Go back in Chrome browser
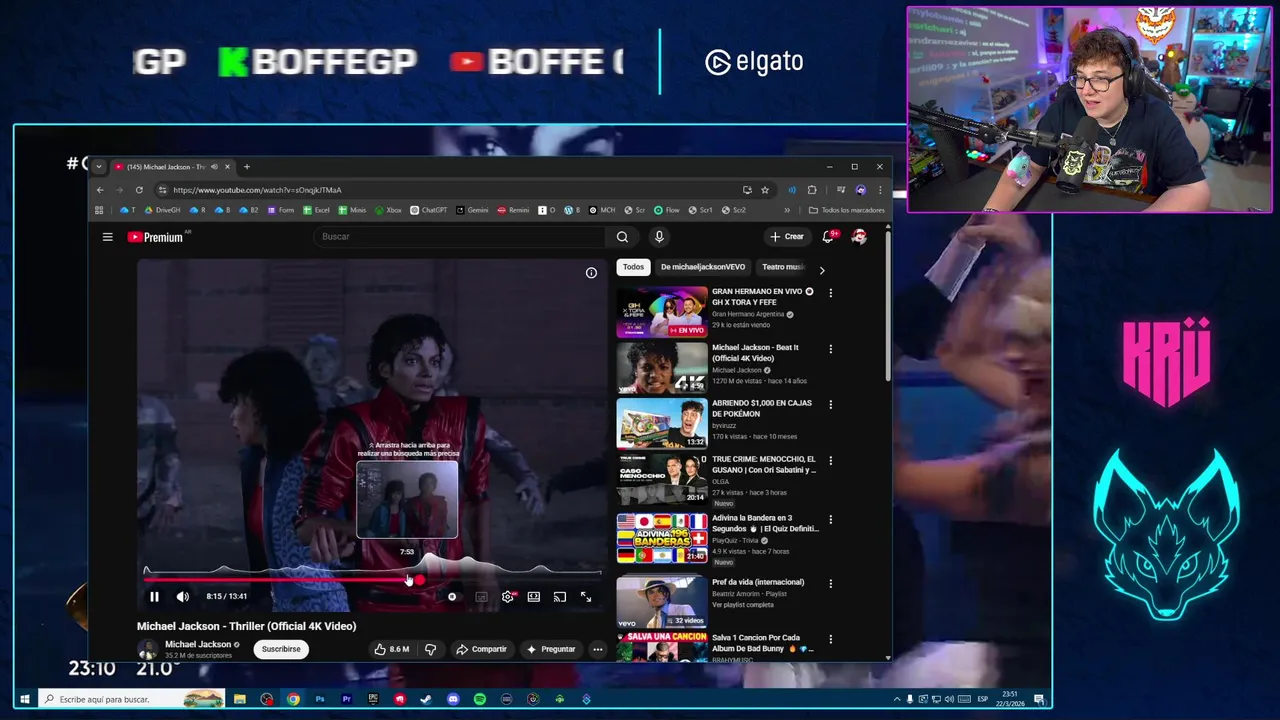Viewport: 1280px width, 720px height. 99,190
